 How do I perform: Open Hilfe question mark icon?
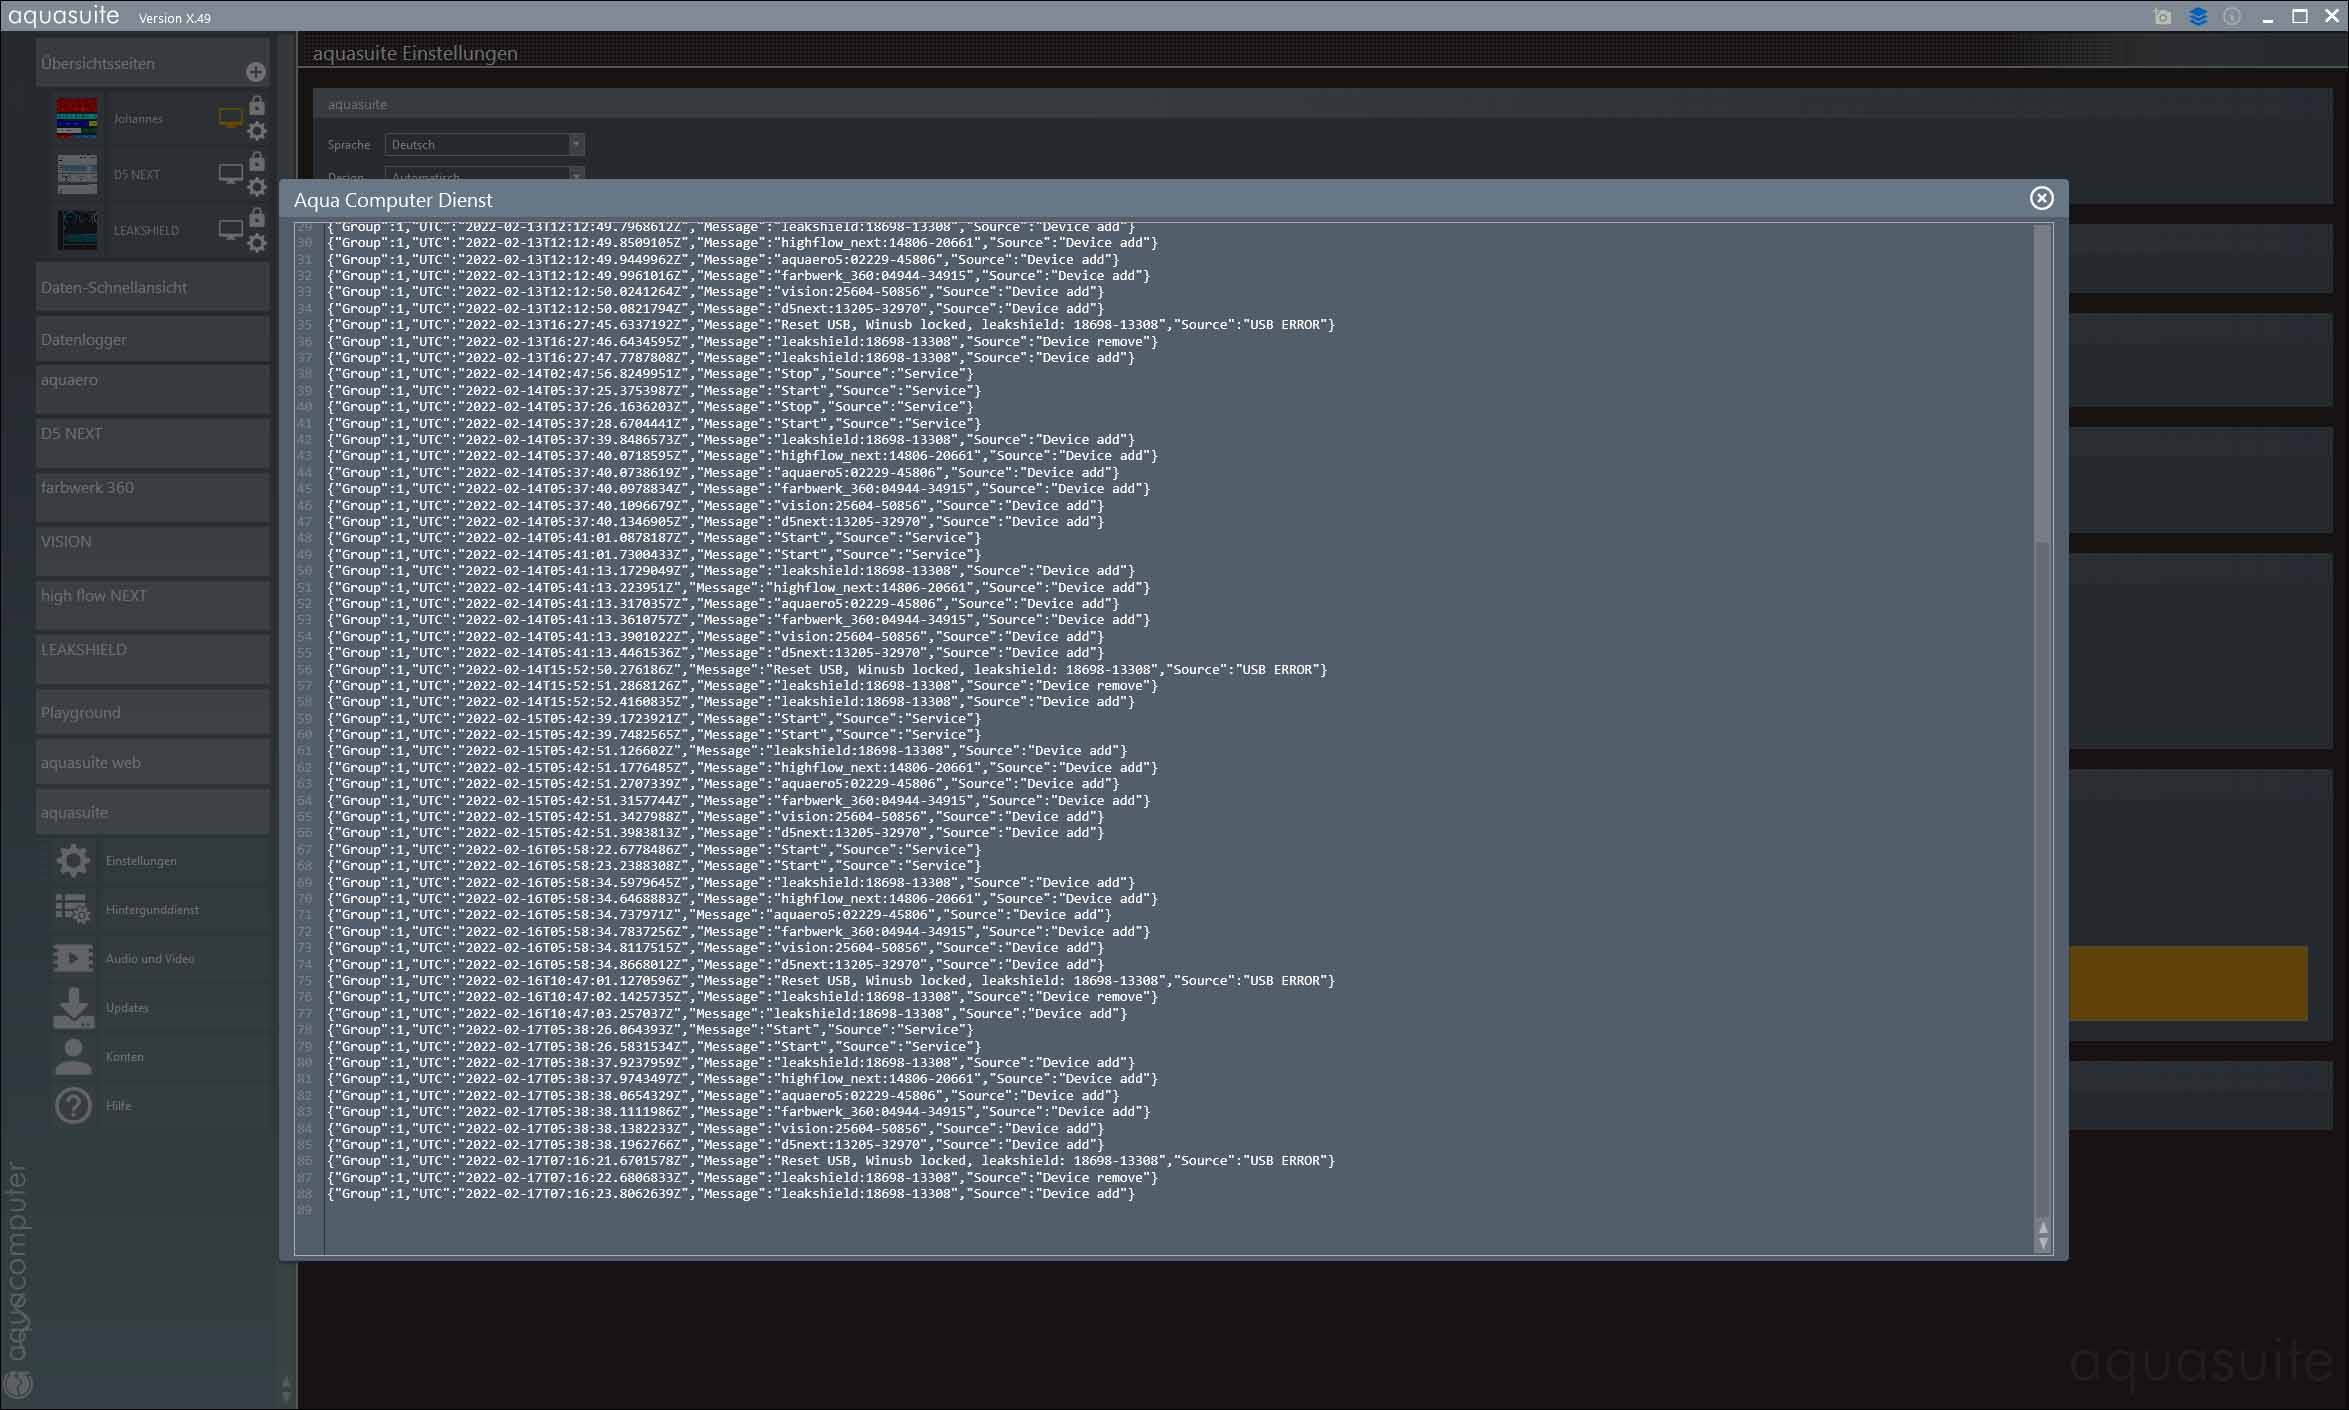pyautogui.click(x=73, y=1105)
